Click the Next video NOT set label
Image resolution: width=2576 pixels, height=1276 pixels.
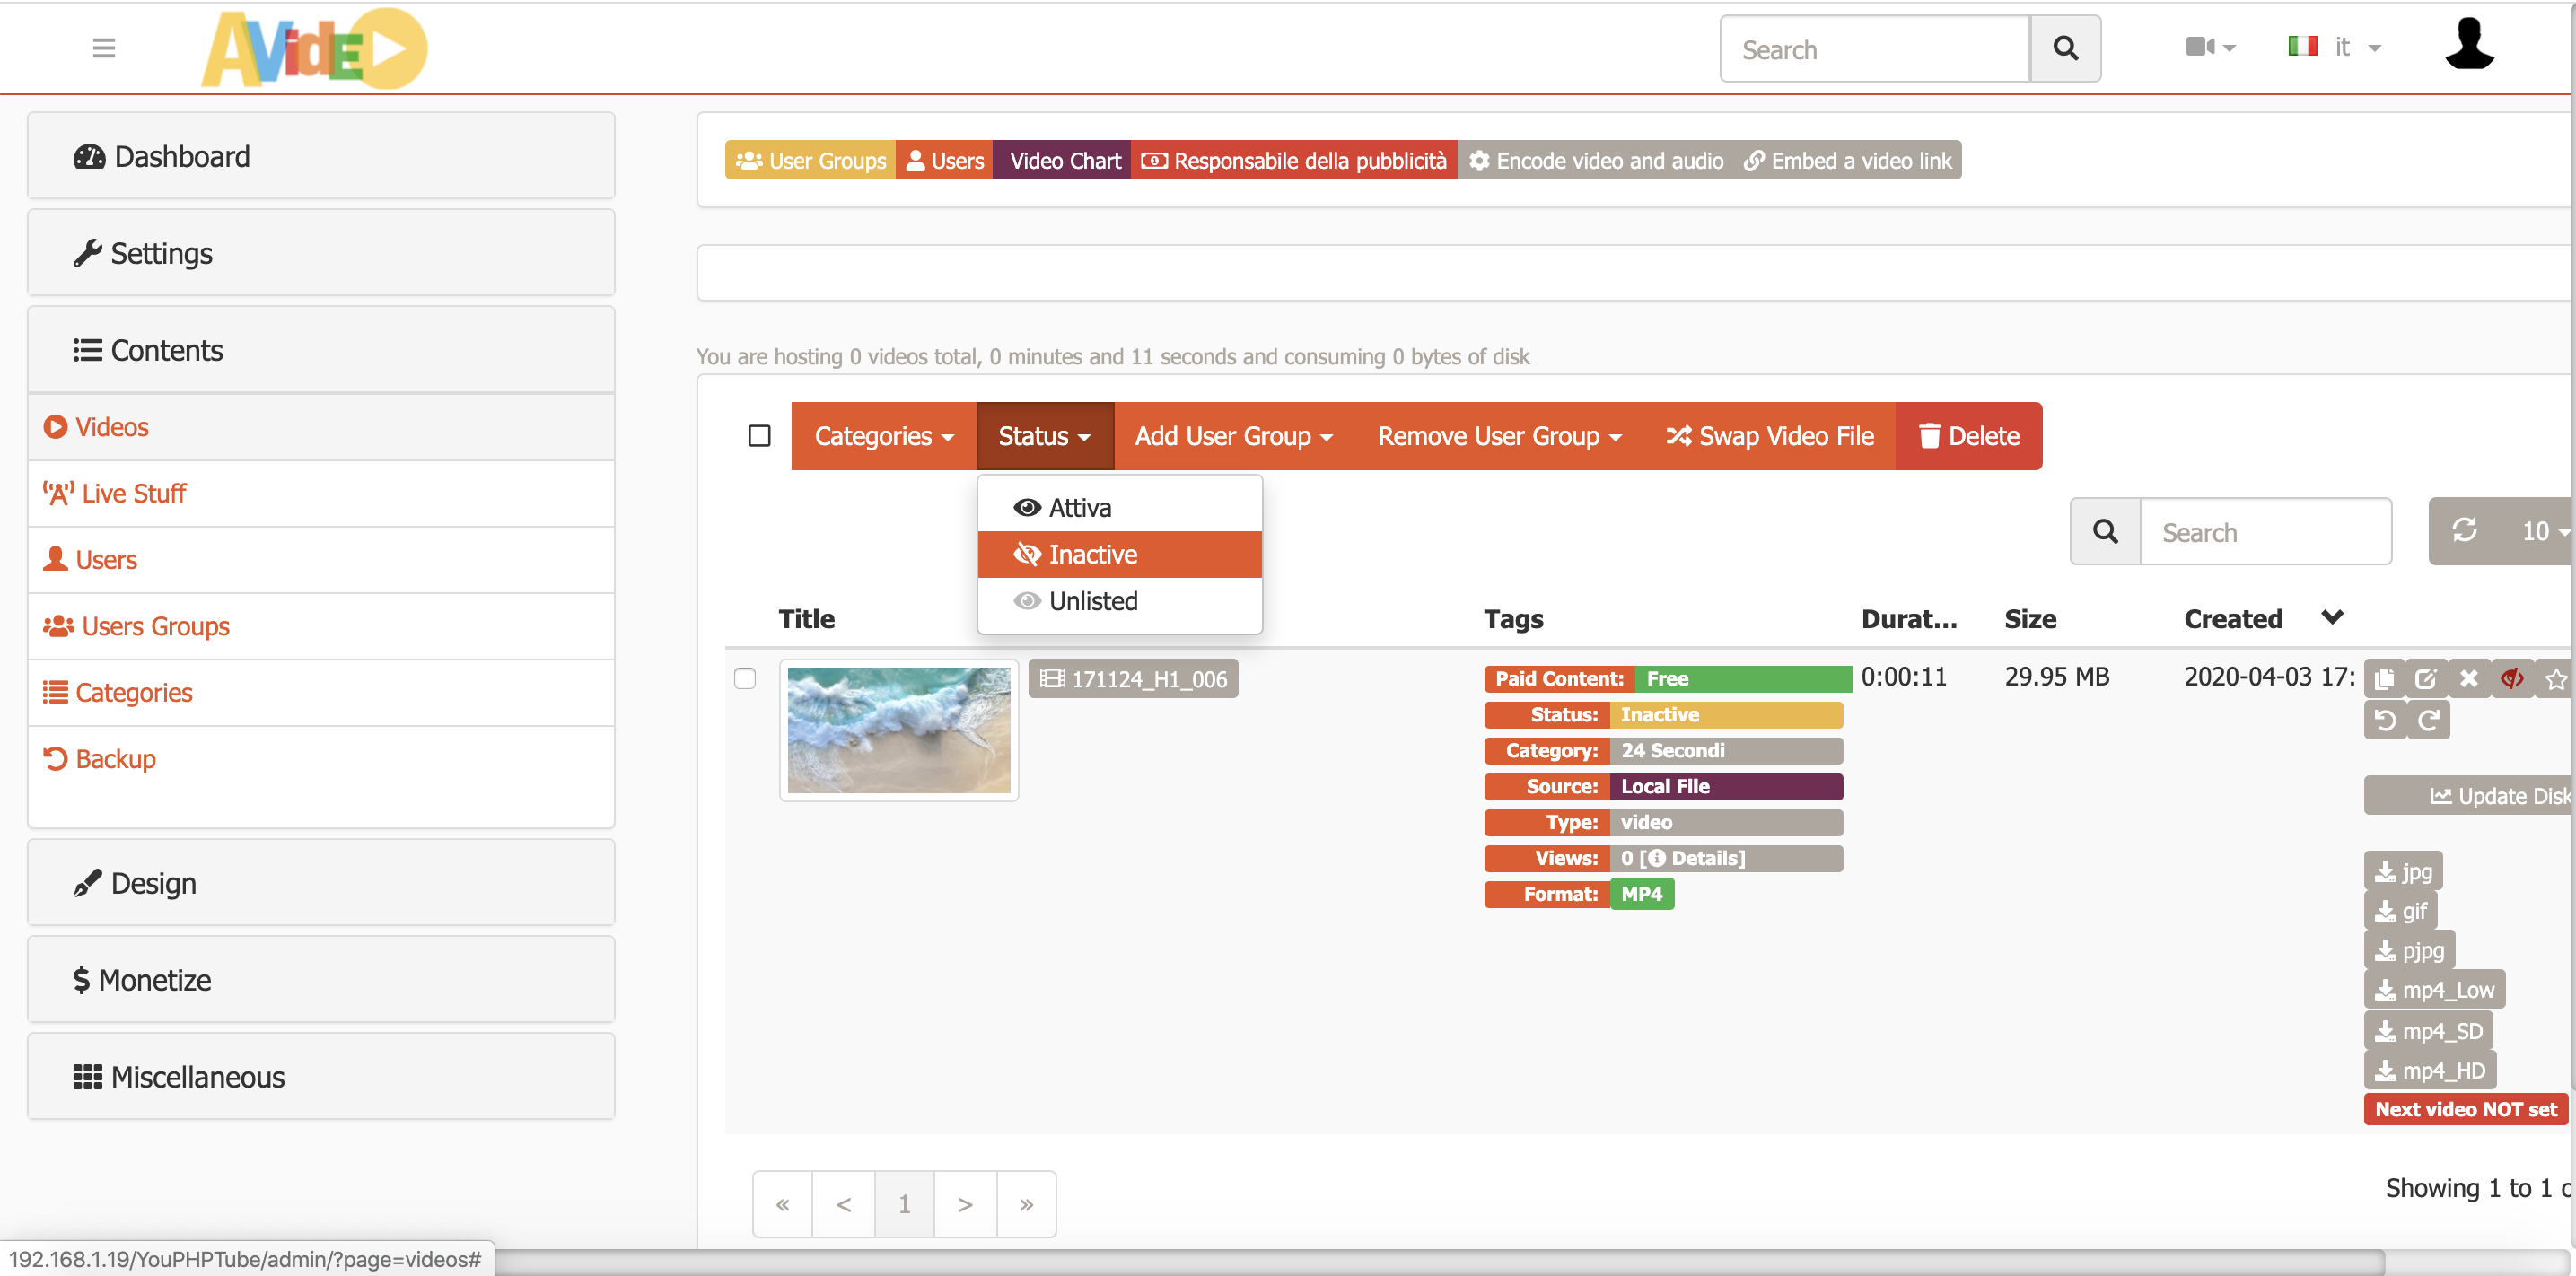(2465, 1109)
